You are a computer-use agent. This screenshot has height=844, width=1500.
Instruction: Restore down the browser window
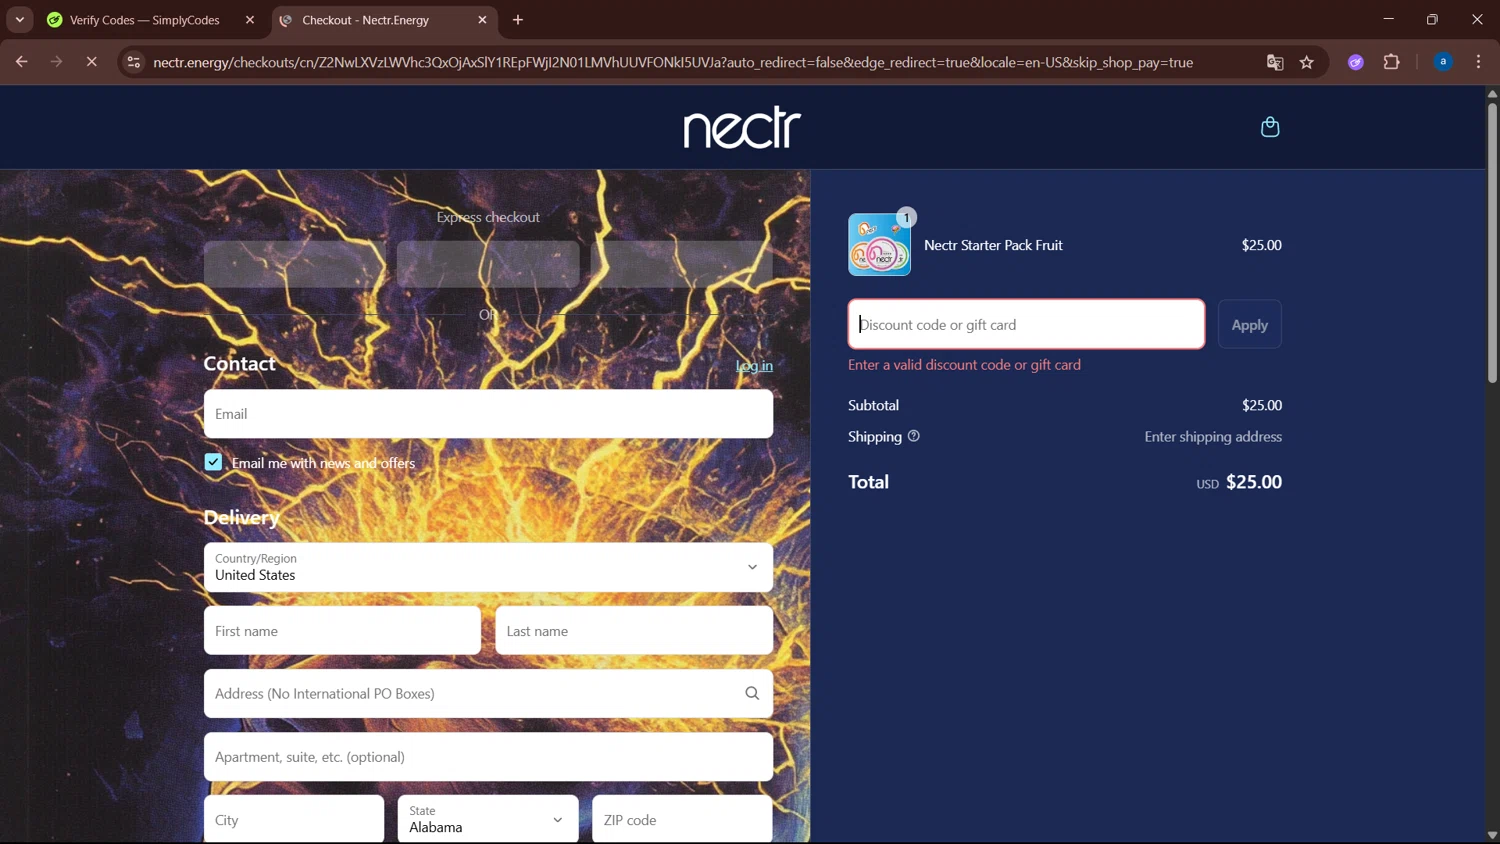click(1432, 19)
